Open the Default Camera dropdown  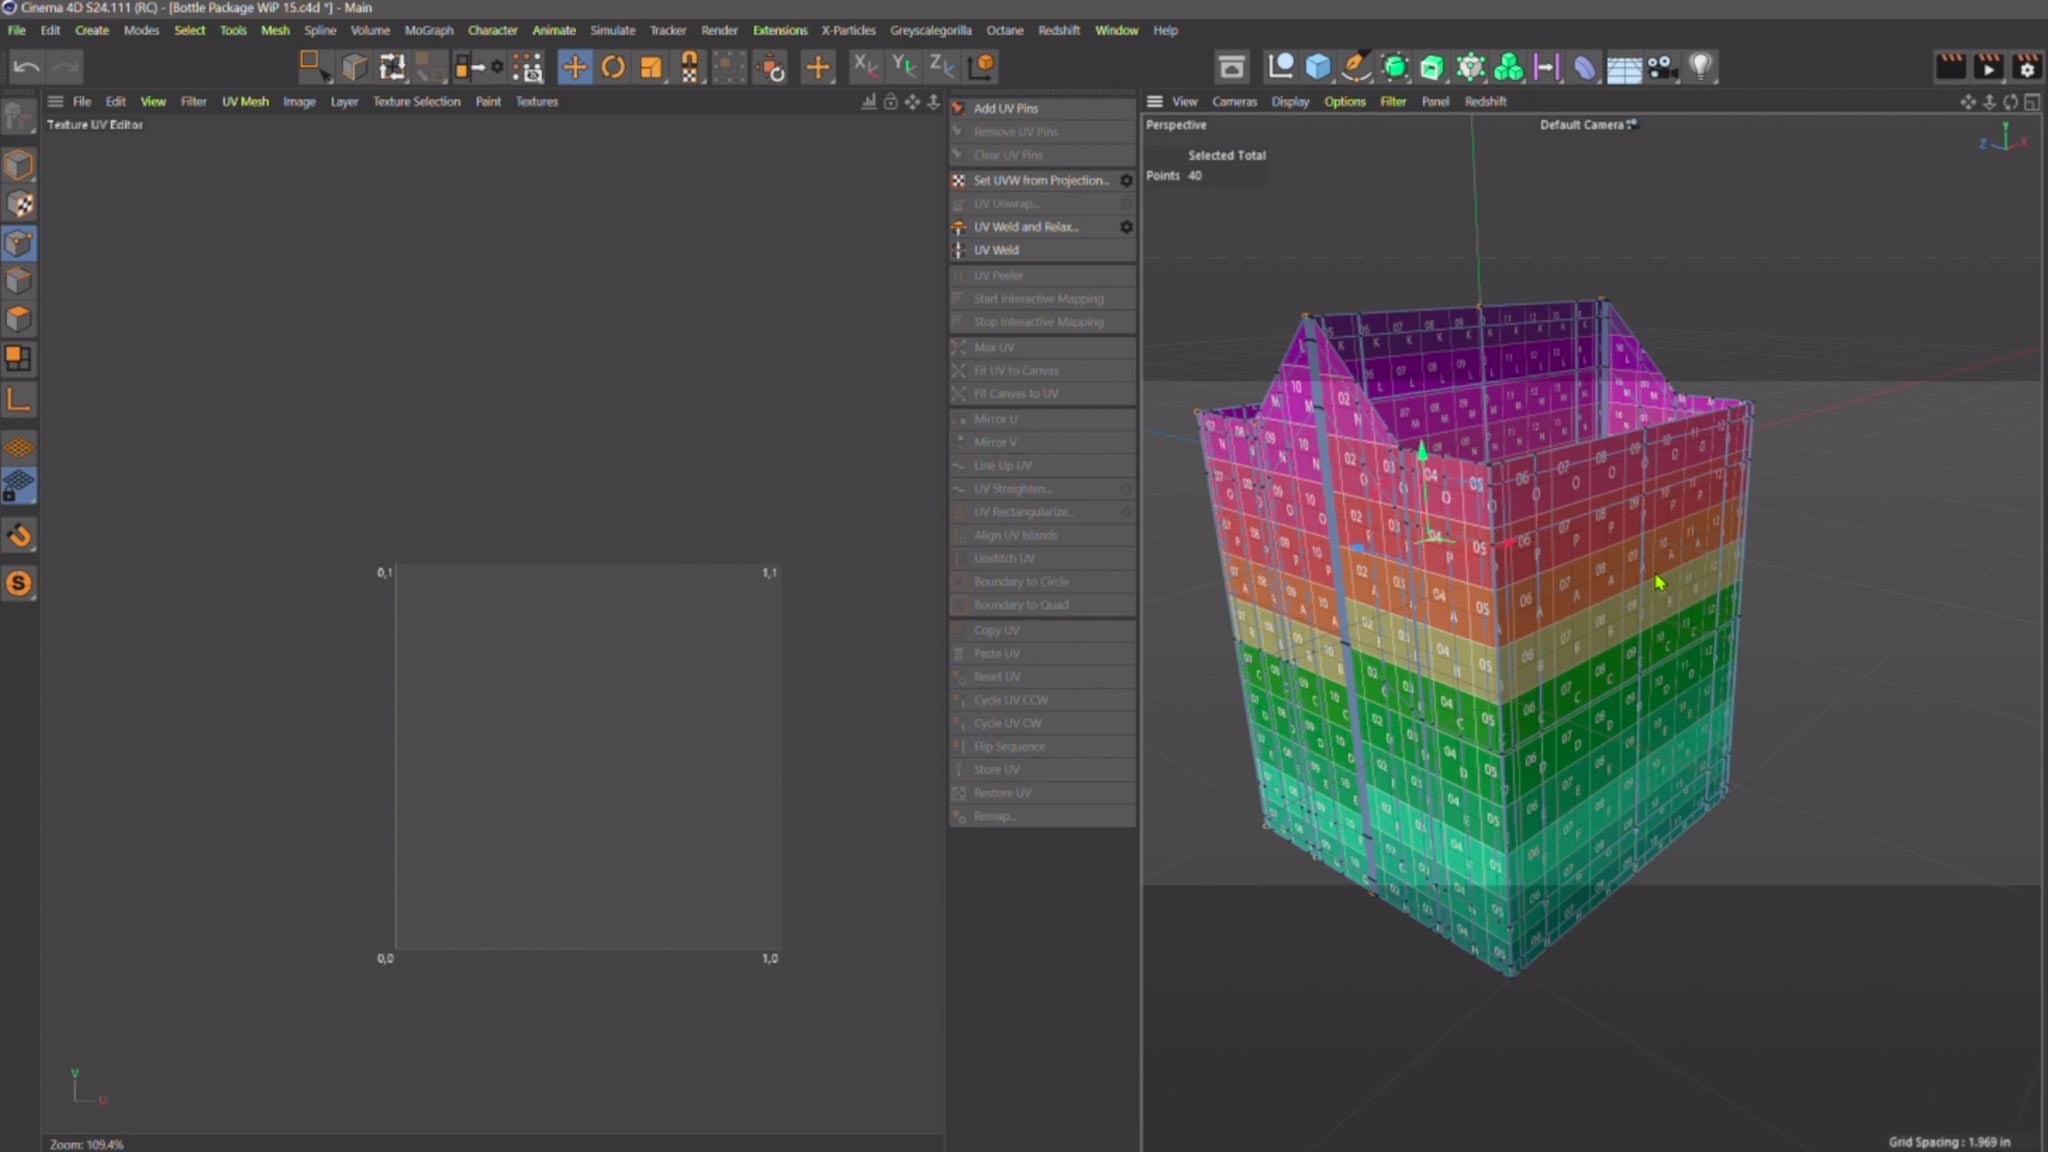(x=1587, y=125)
